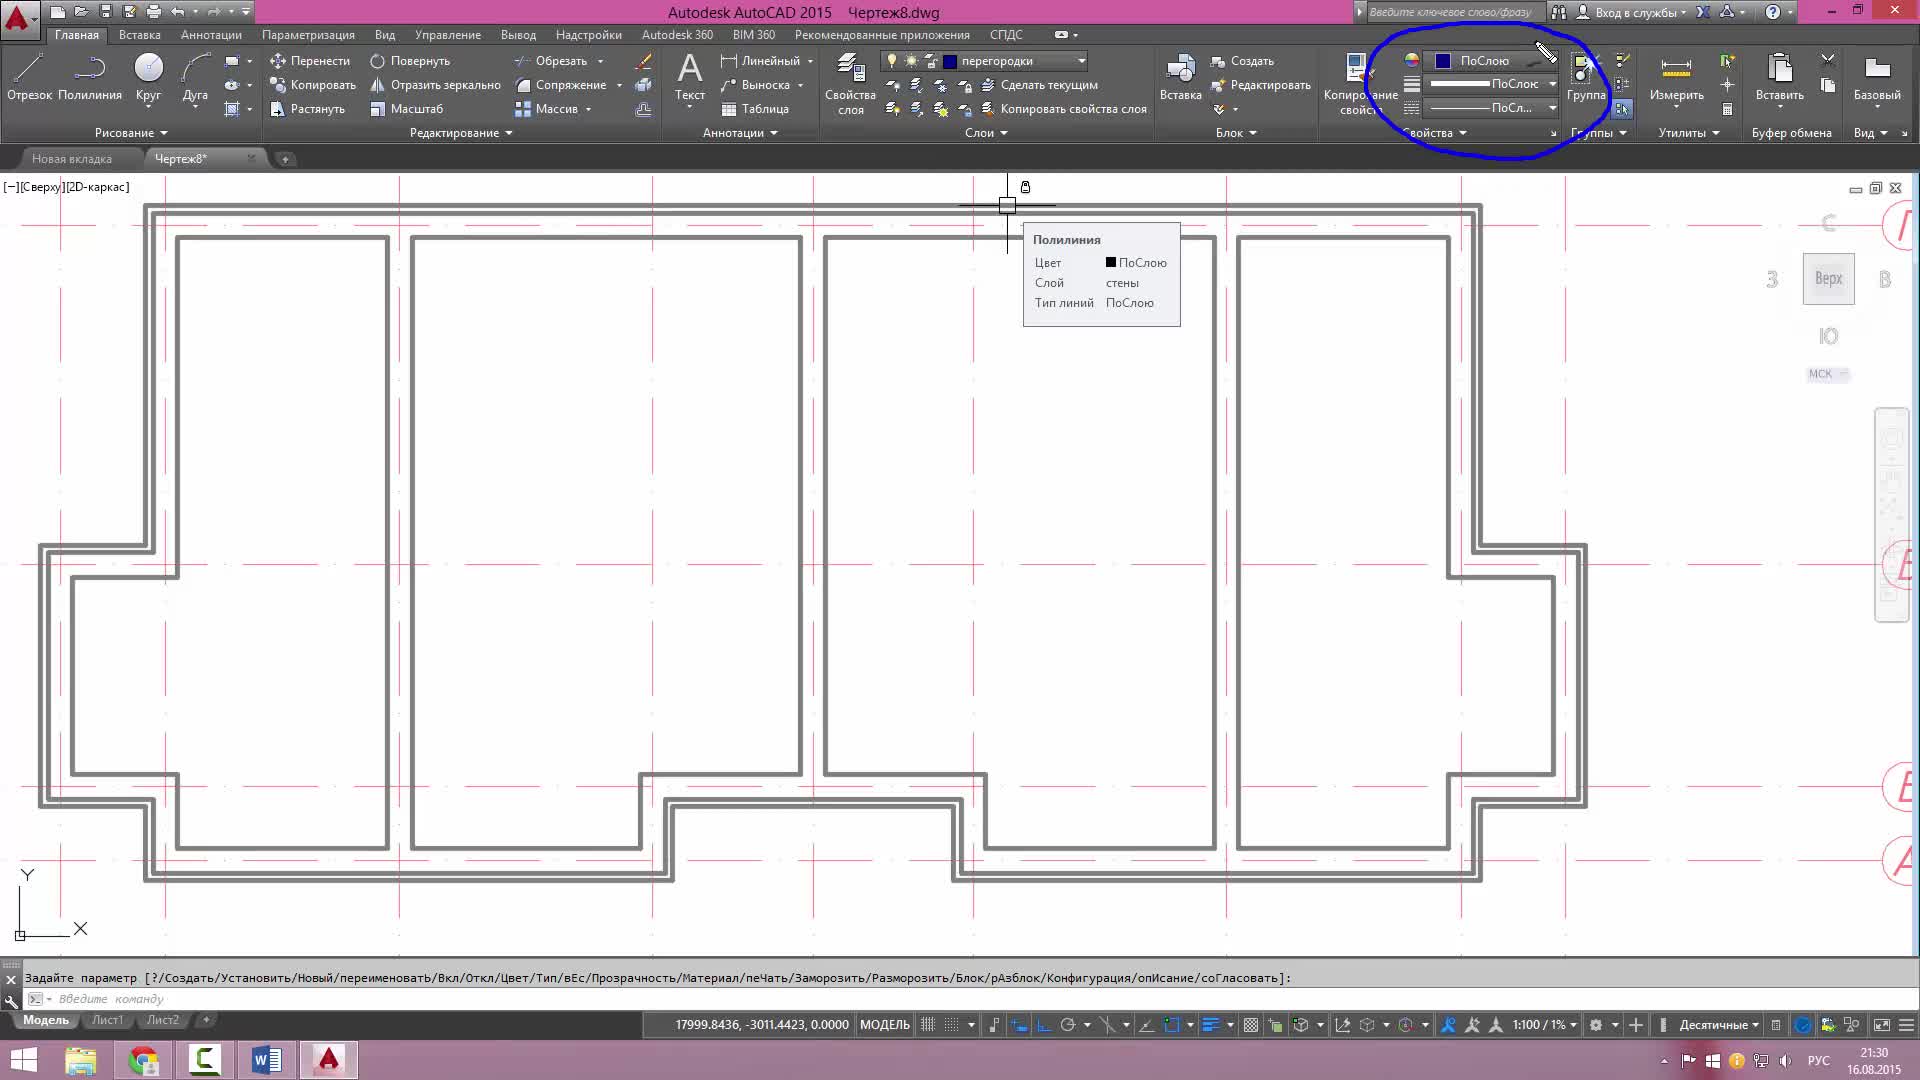
Task: Click the command line wrench settings icon
Action: pyautogui.click(x=11, y=1000)
